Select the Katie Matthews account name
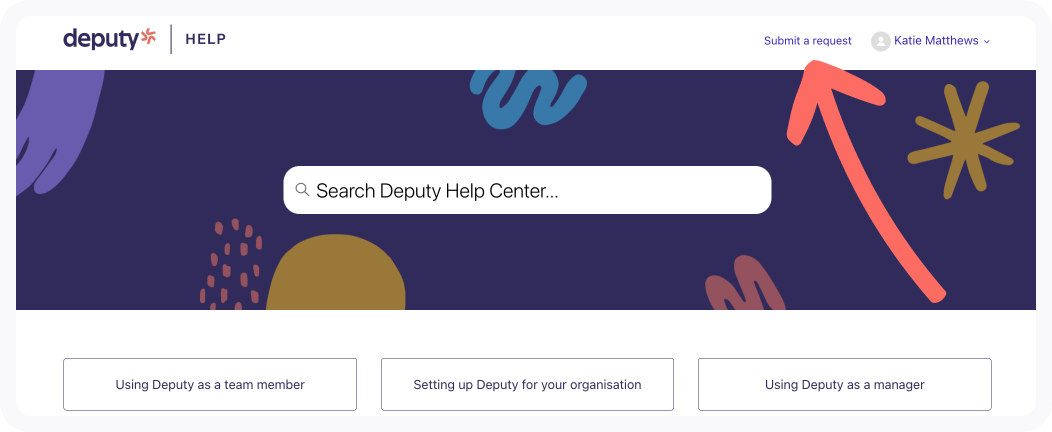The height and width of the screenshot is (432, 1052). (x=936, y=41)
